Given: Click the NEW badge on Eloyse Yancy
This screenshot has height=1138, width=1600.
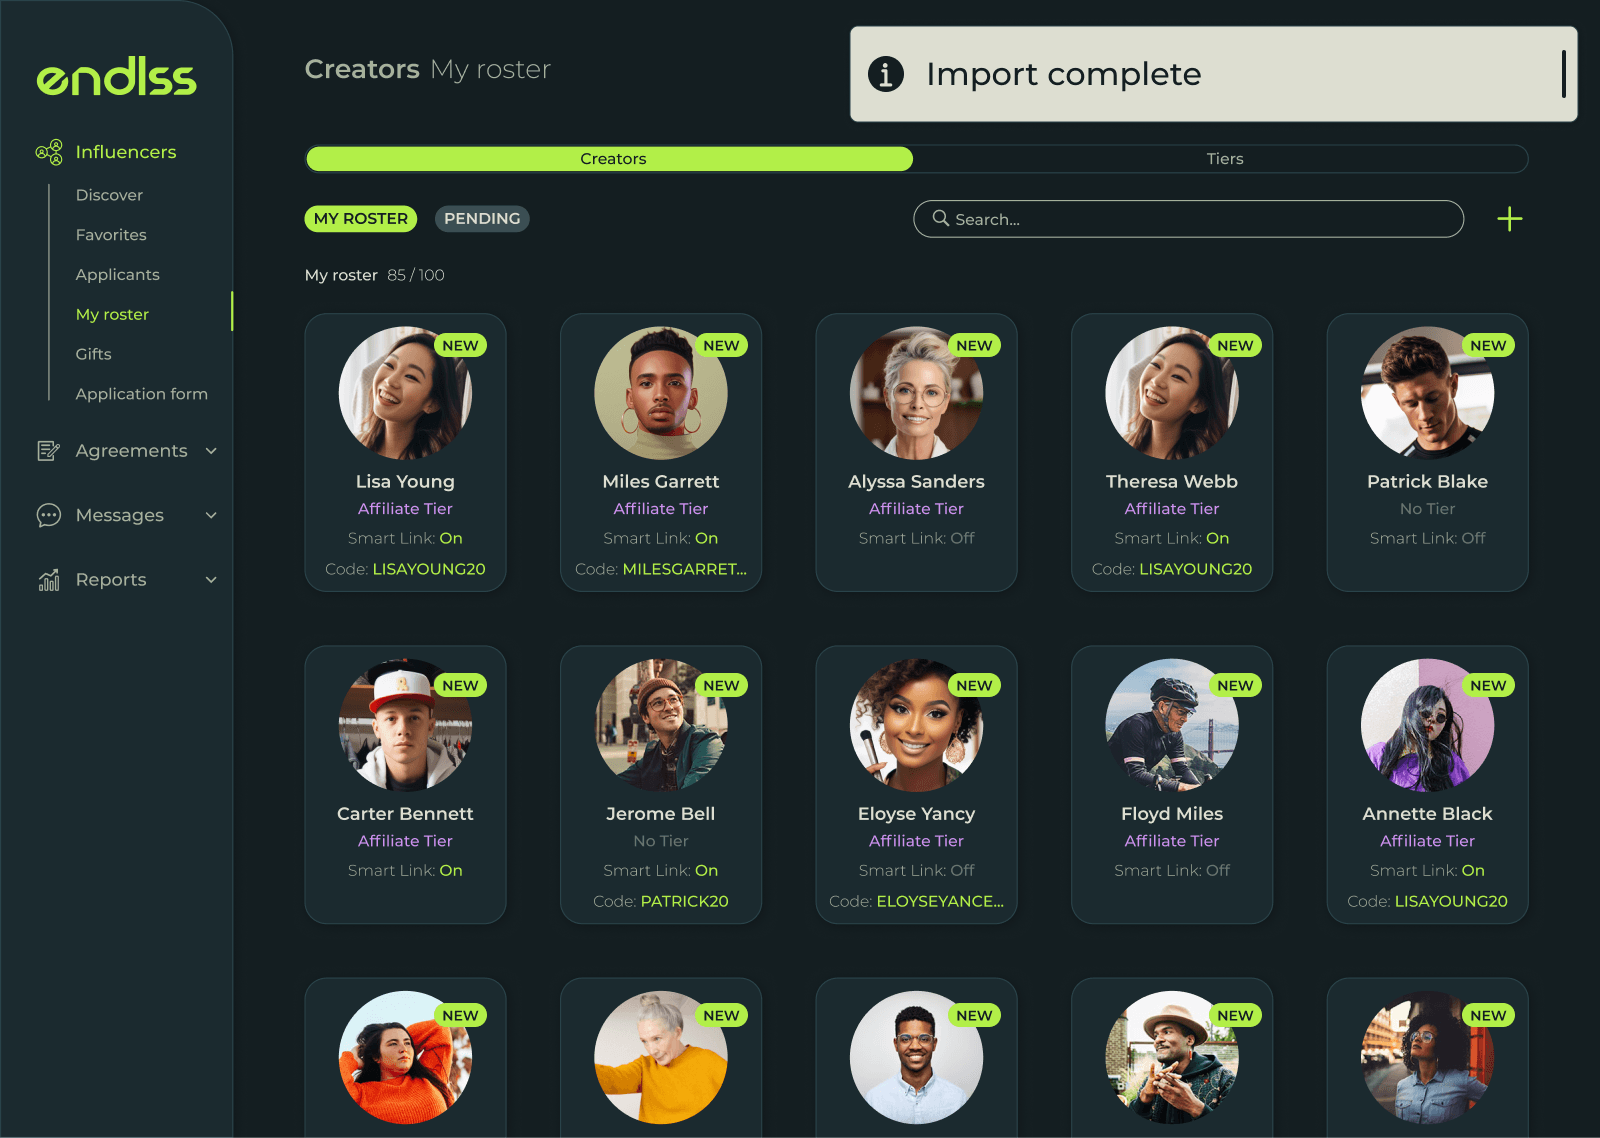Looking at the screenshot, I should [974, 685].
